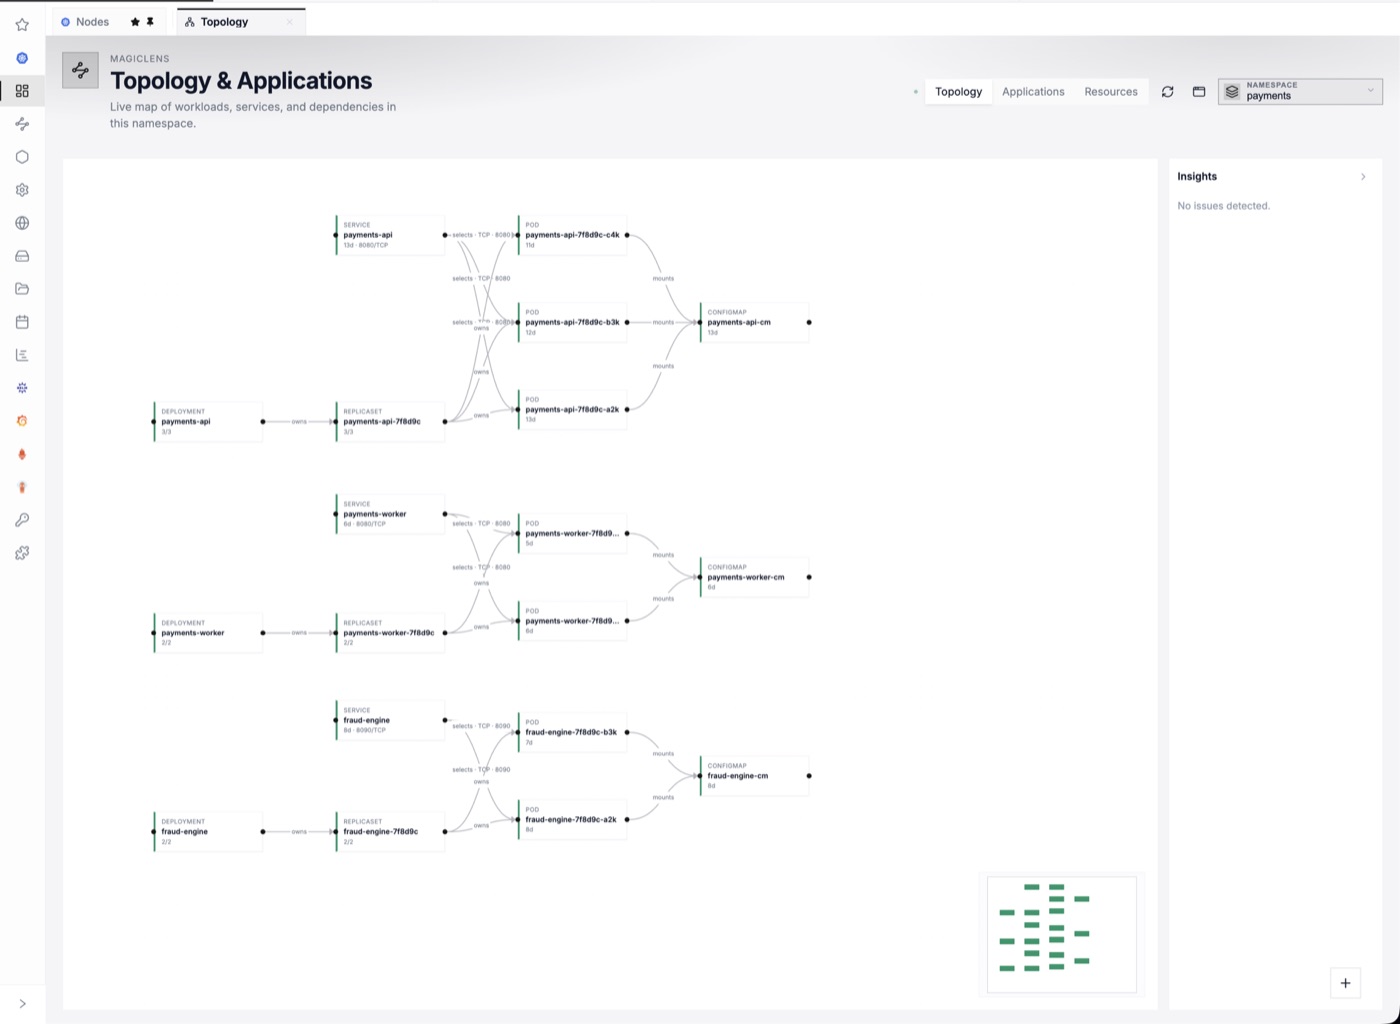Viewport: 1400px width, 1024px height.
Task: Click the payments-api-7f8d9c replicaset node
Action: pos(390,422)
